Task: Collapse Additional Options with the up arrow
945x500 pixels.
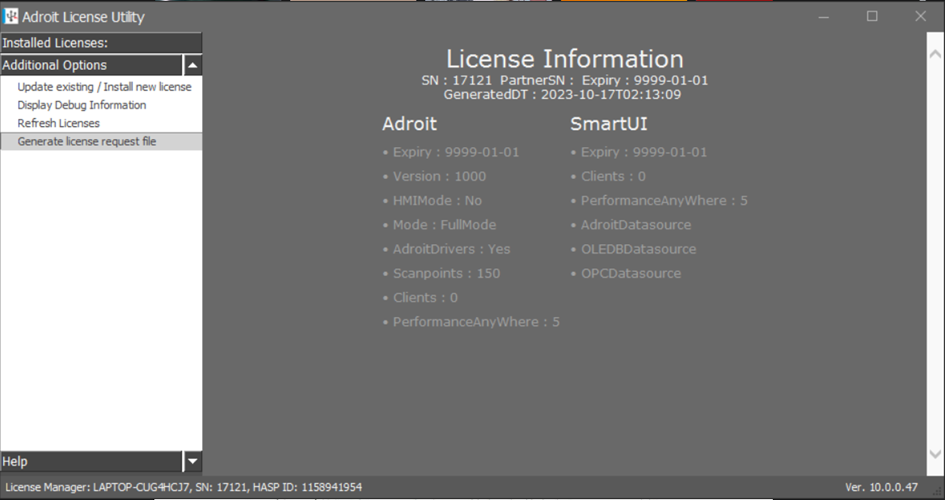Action: coord(192,65)
